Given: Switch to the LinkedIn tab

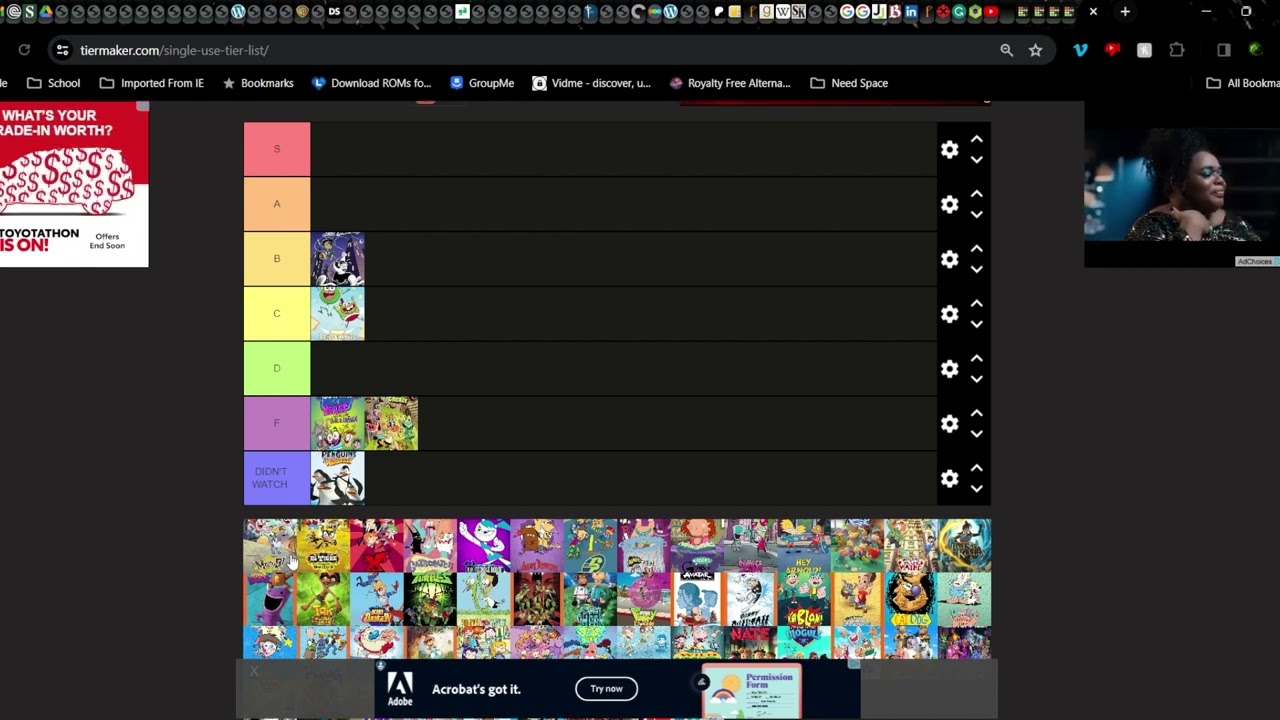Looking at the screenshot, I should pyautogui.click(x=911, y=12).
